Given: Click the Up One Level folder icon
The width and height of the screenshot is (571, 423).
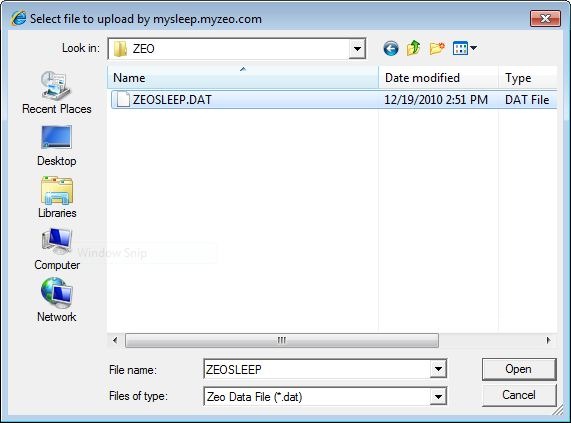Looking at the screenshot, I should click(414, 48).
